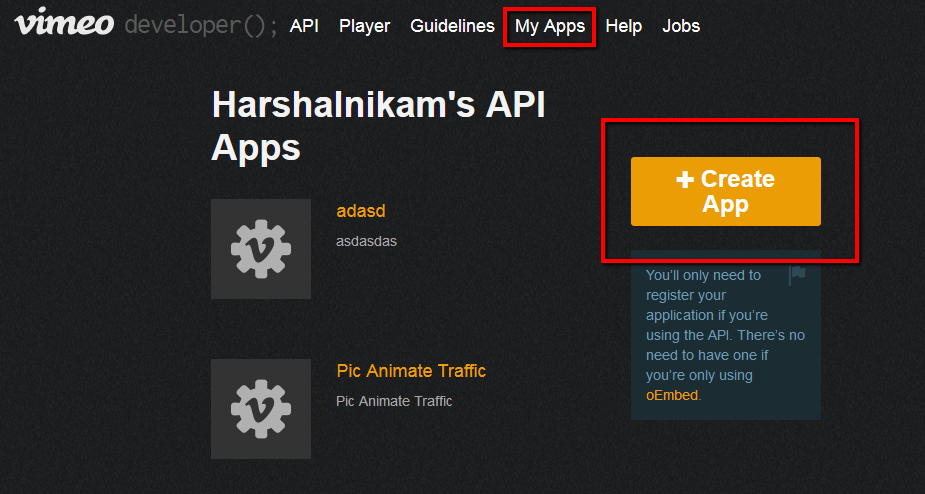Open the Guidelines page
Image resolution: width=925 pixels, height=494 pixels.
tap(452, 26)
